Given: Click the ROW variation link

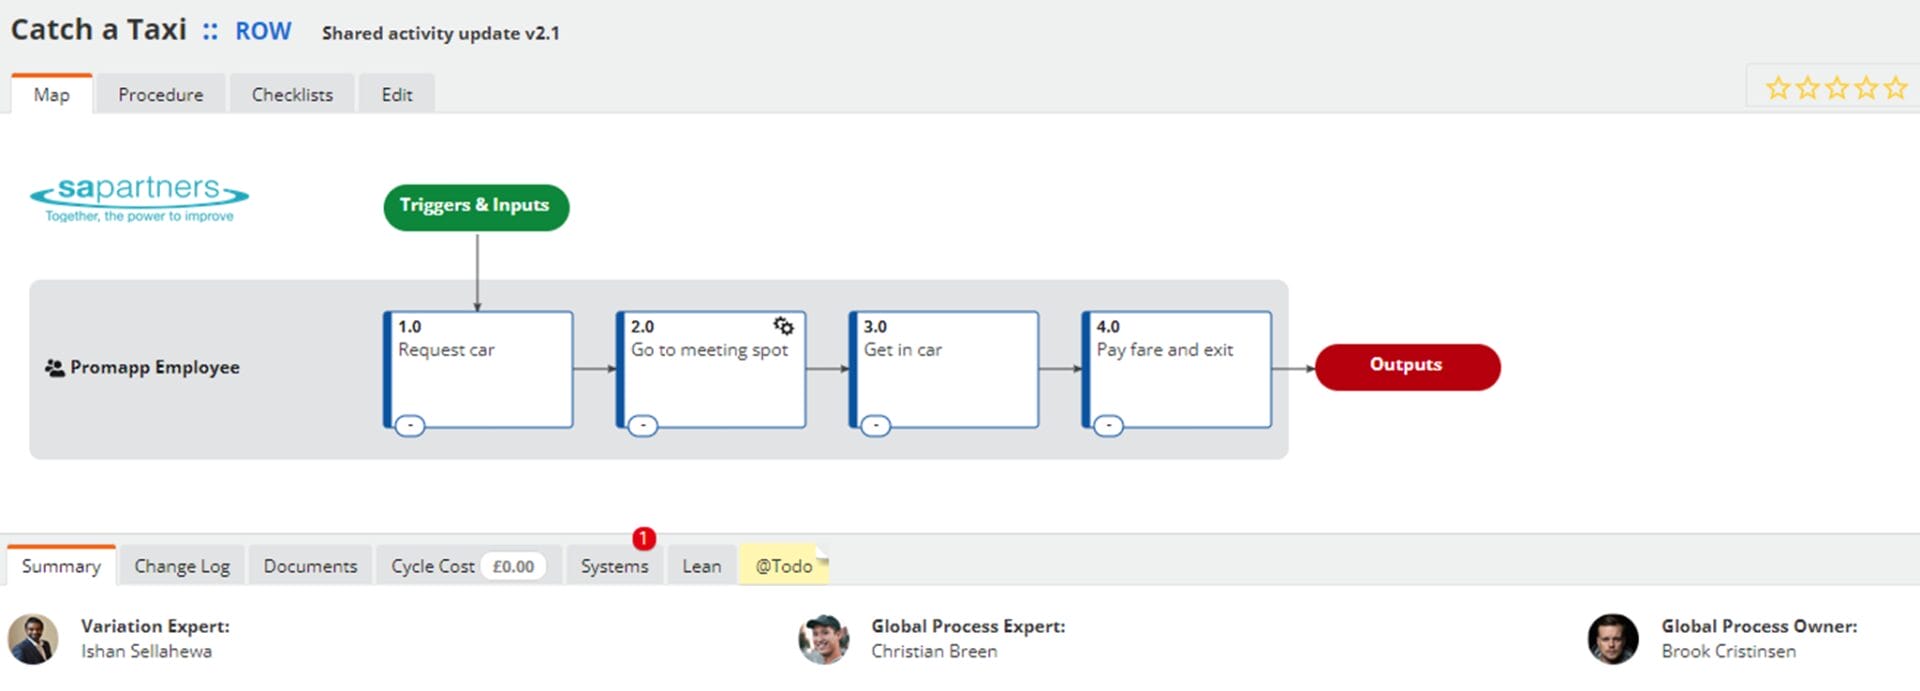Looking at the screenshot, I should (263, 32).
